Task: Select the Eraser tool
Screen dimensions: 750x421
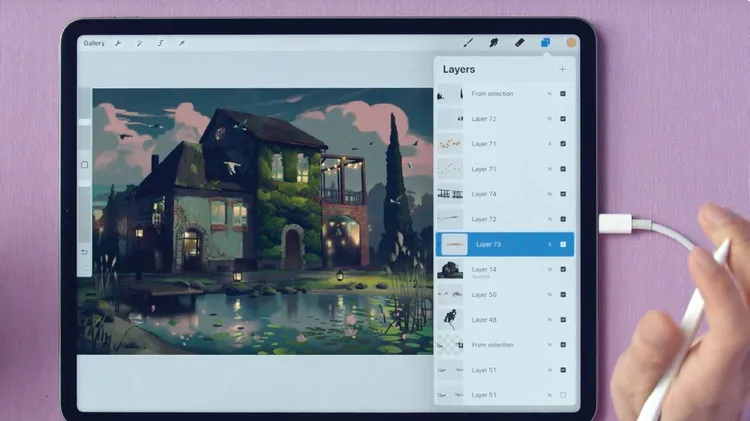Action: click(x=520, y=43)
